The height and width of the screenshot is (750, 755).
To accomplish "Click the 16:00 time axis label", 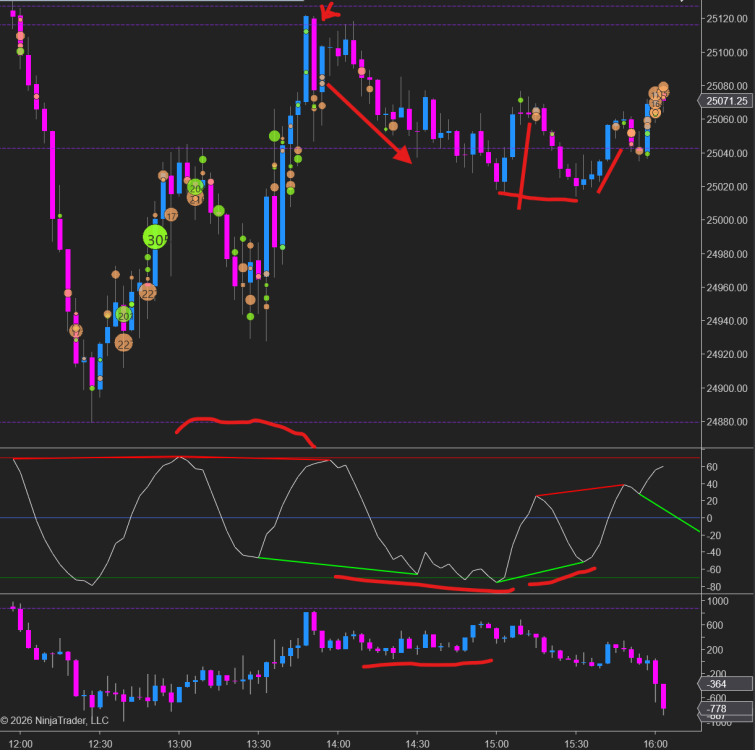I will click(655, 743).
